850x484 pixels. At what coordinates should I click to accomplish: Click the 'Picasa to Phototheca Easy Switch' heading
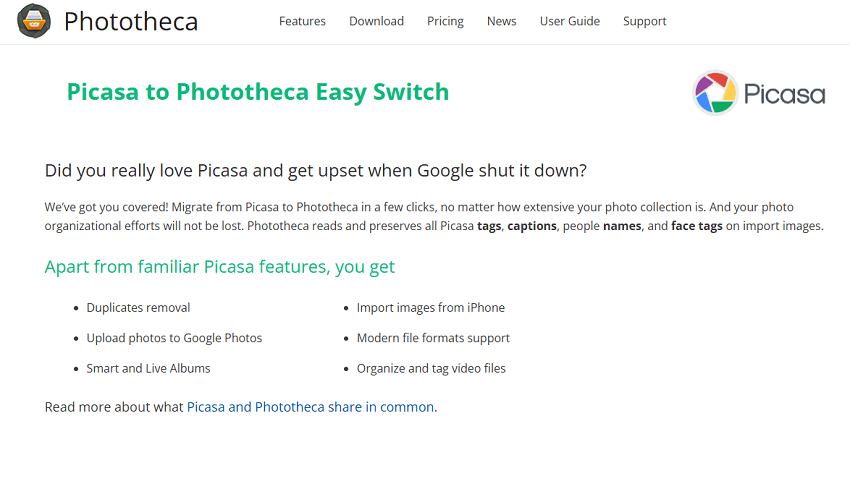[257, 92]
